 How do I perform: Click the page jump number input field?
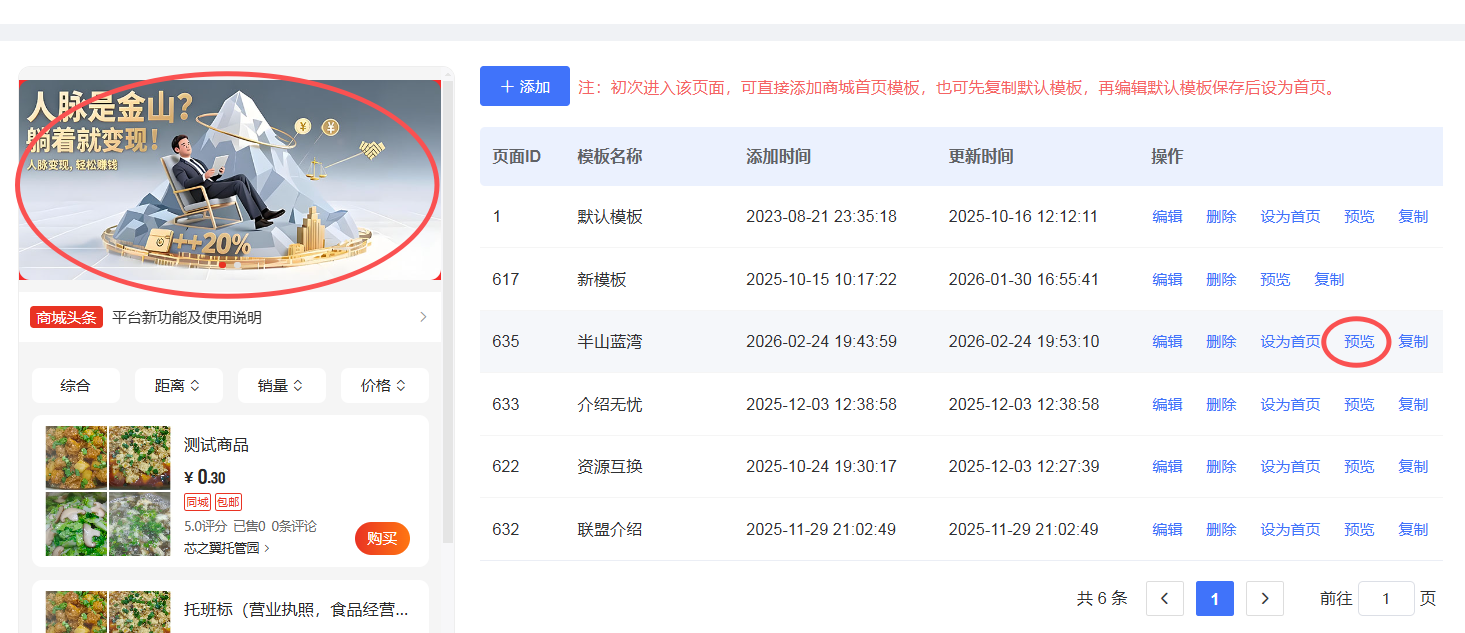[x=1386, y=598]
